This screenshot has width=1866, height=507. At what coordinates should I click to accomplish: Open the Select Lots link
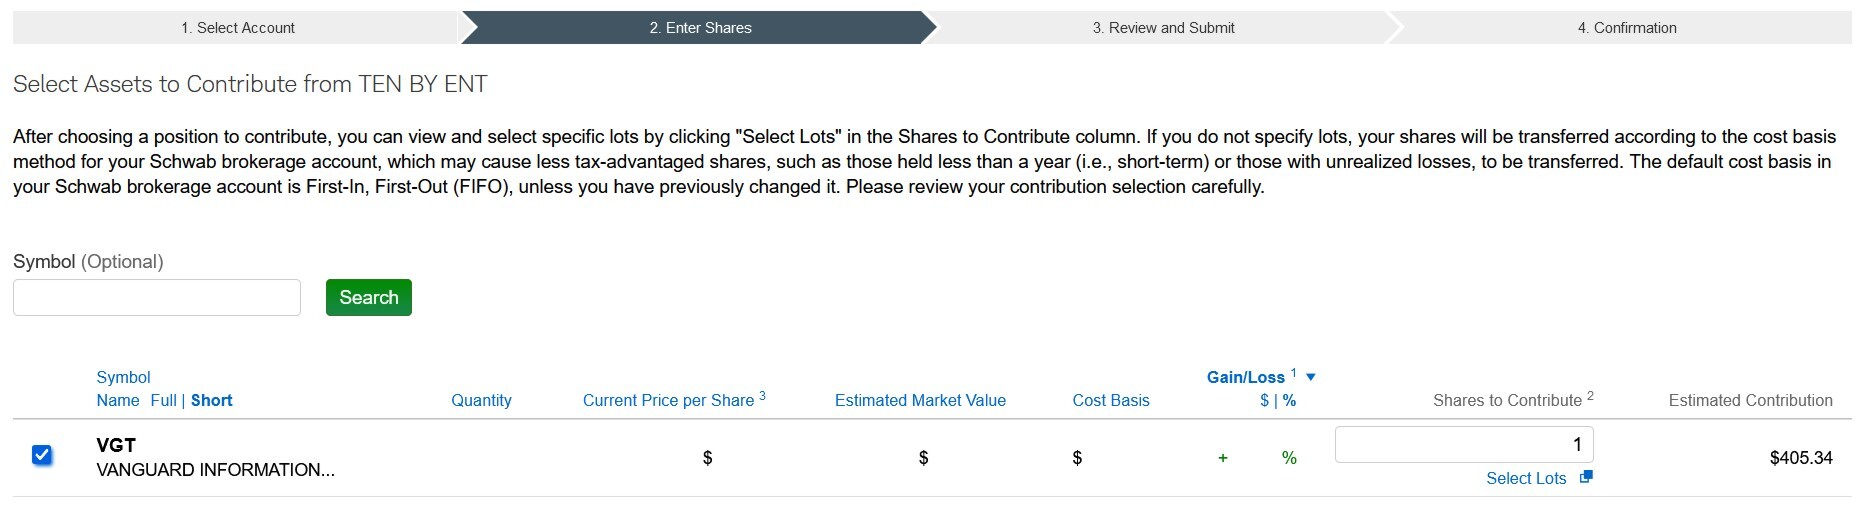point(1525,478)
